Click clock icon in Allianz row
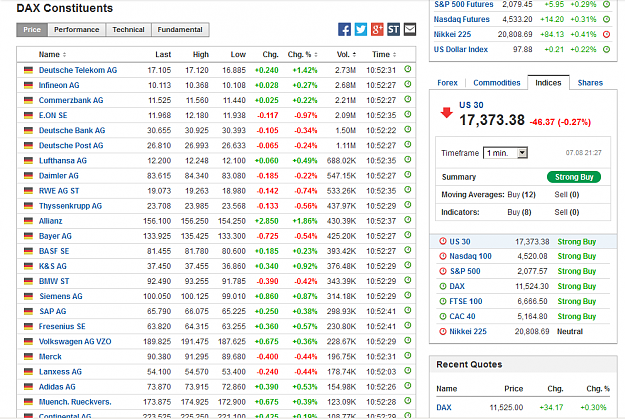The width and height of the screenshot is (625, 419). click(407, 220)
